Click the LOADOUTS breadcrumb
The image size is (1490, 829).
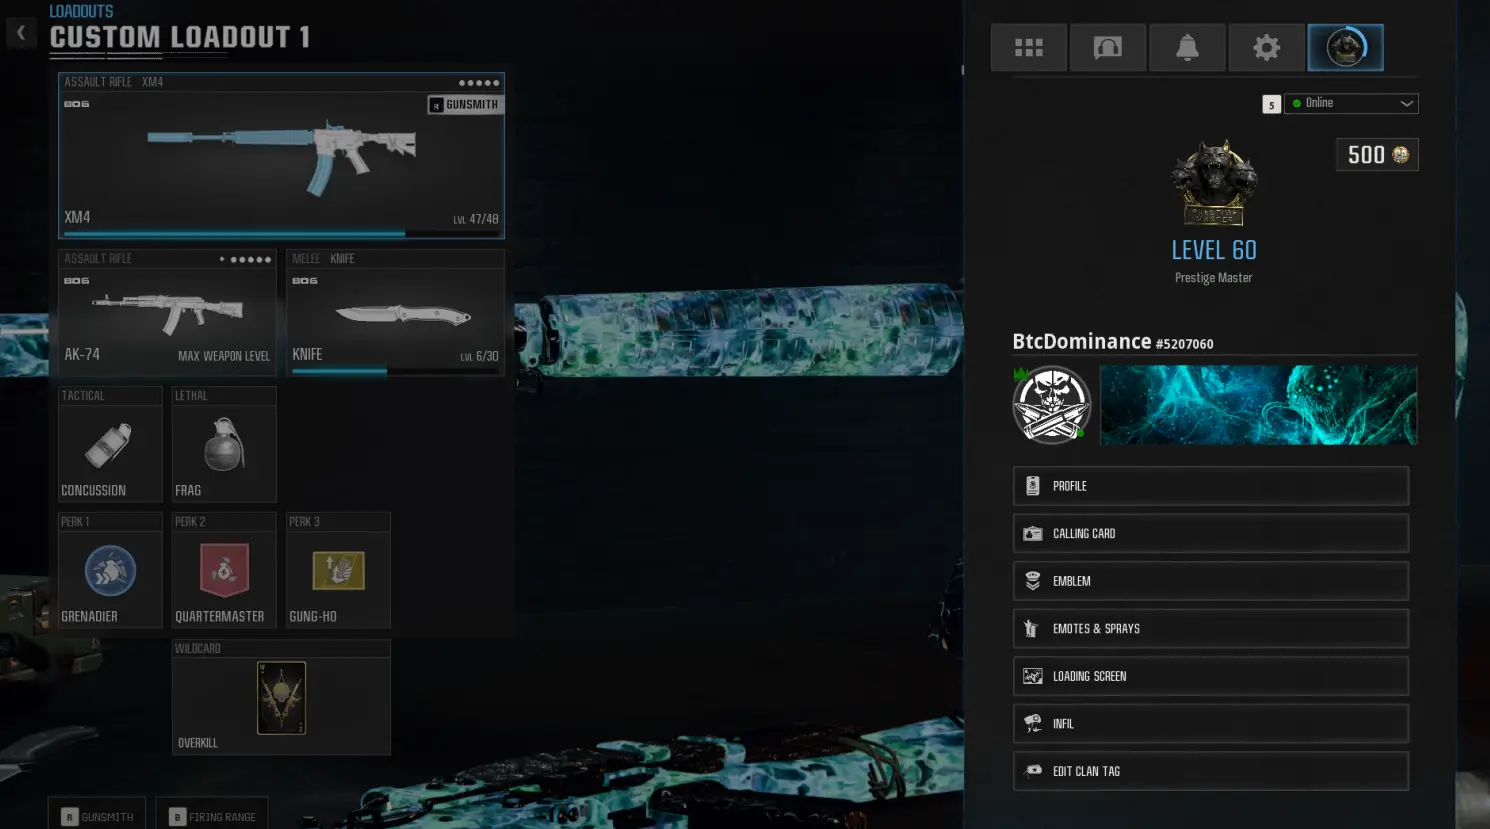(81, 11)
